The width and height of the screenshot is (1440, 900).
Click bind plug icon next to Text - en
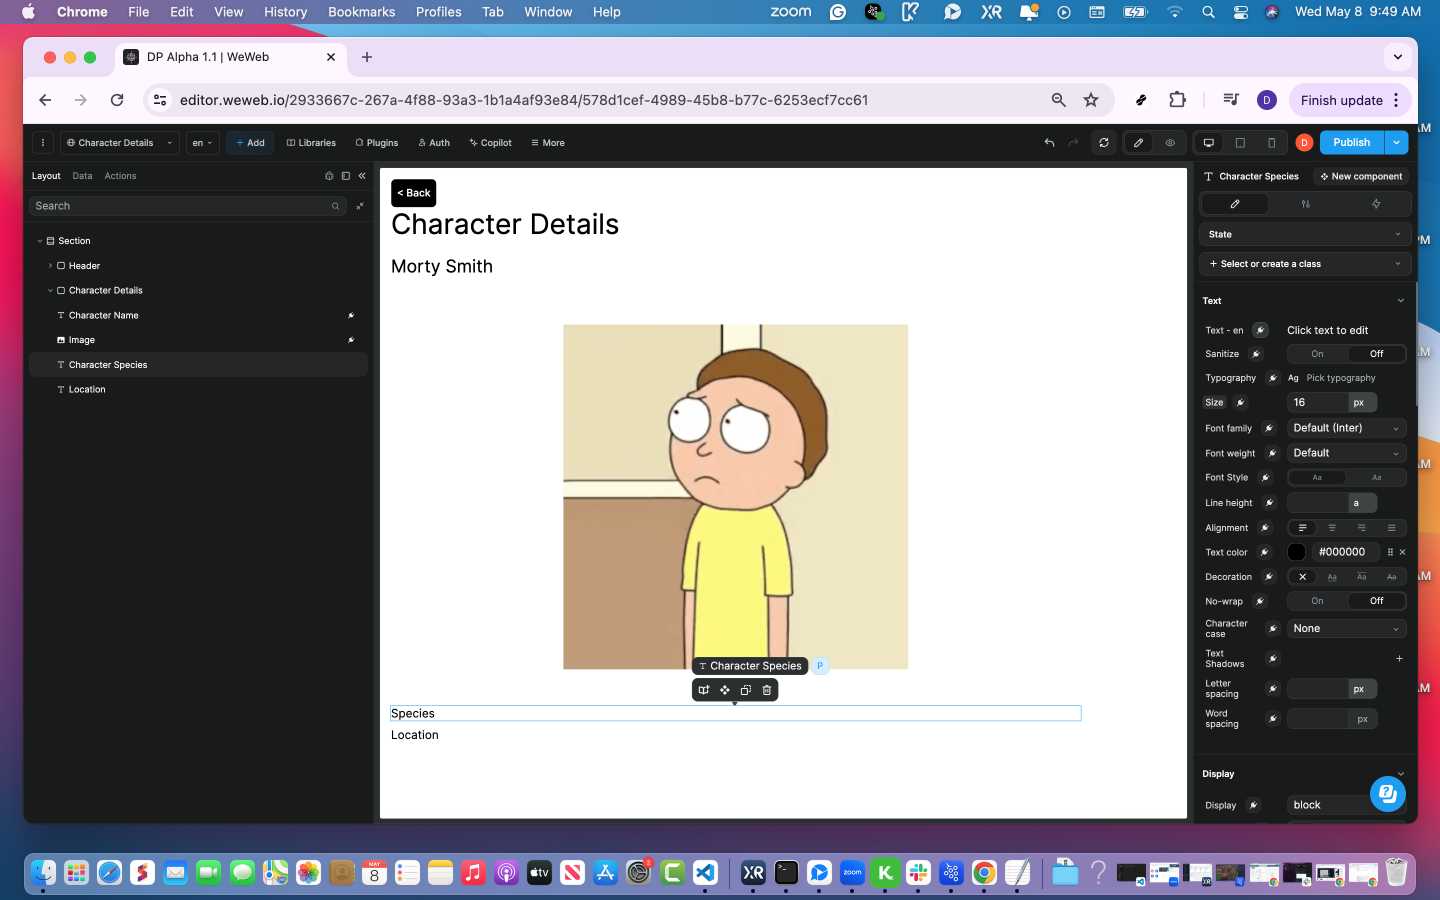(1261, 330)
